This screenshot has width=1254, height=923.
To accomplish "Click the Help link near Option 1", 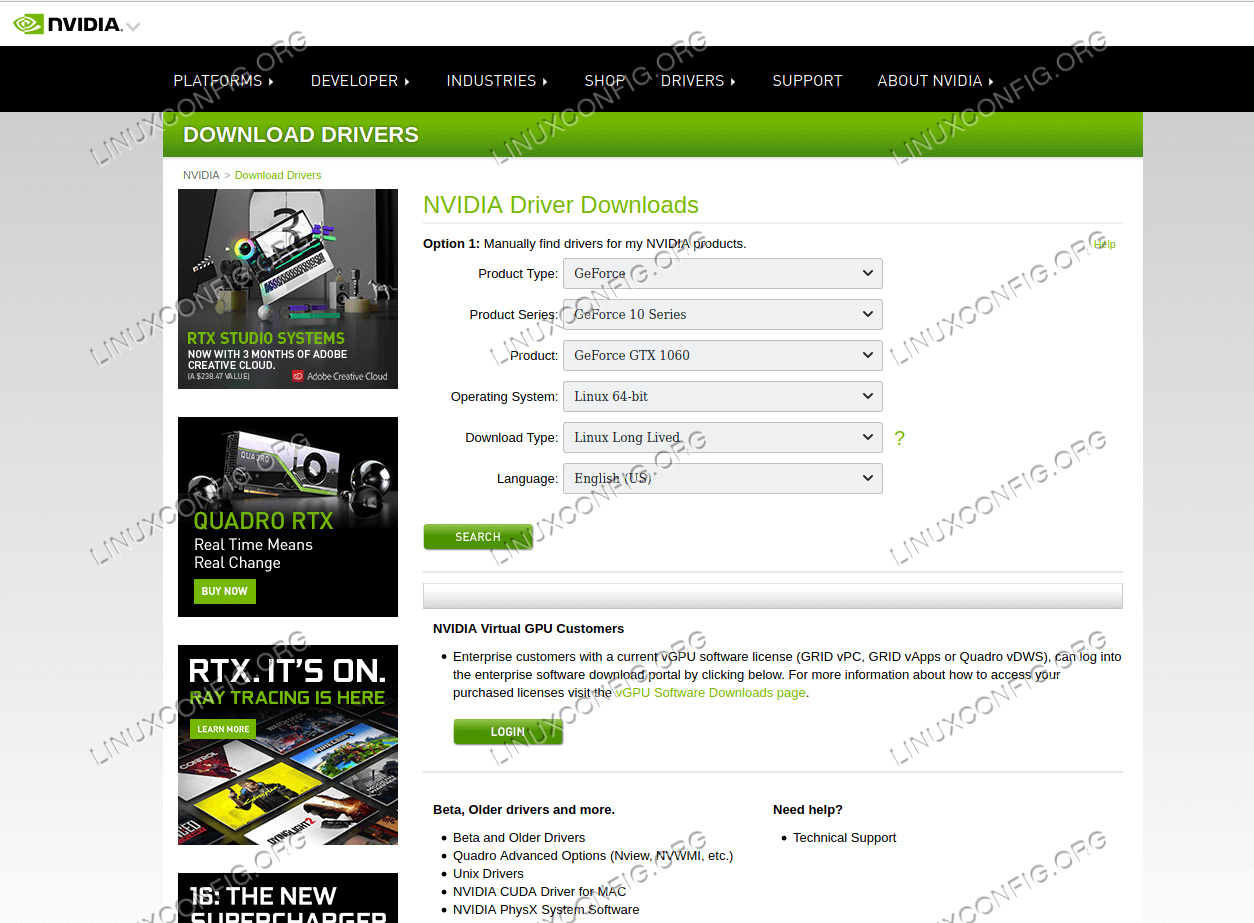I will click(x=1104, y=244).
